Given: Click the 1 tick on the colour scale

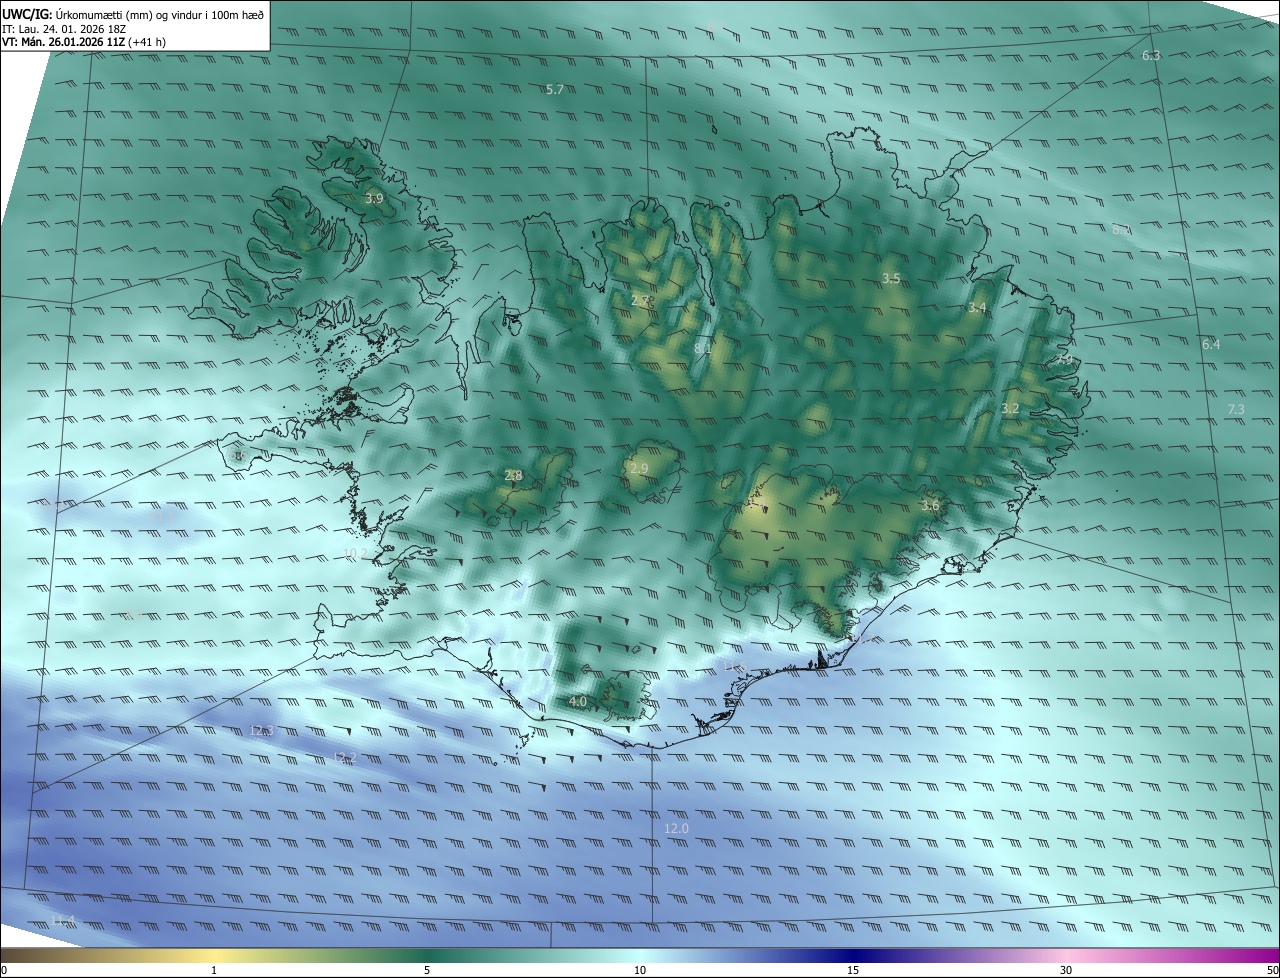Looking at the screenshot, I should click(x=214, y=970).
